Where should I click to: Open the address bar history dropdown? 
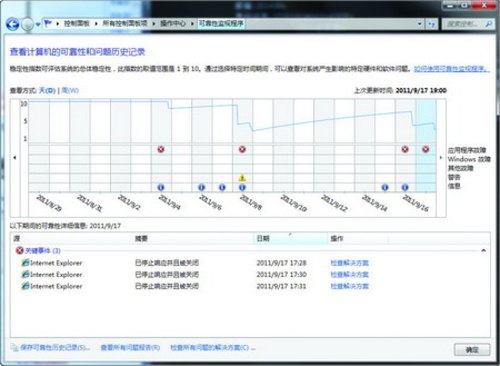(420, 24)
